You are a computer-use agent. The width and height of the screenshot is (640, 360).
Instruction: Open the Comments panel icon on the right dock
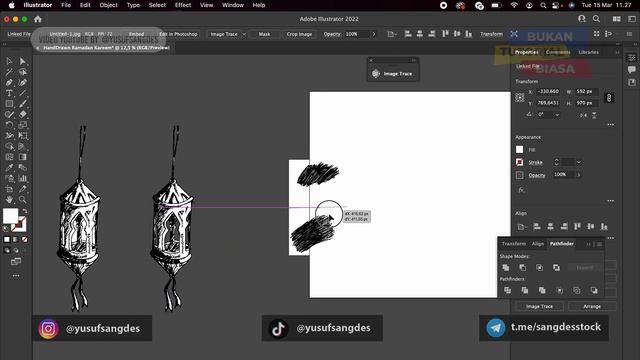click(x=632, y=70)
